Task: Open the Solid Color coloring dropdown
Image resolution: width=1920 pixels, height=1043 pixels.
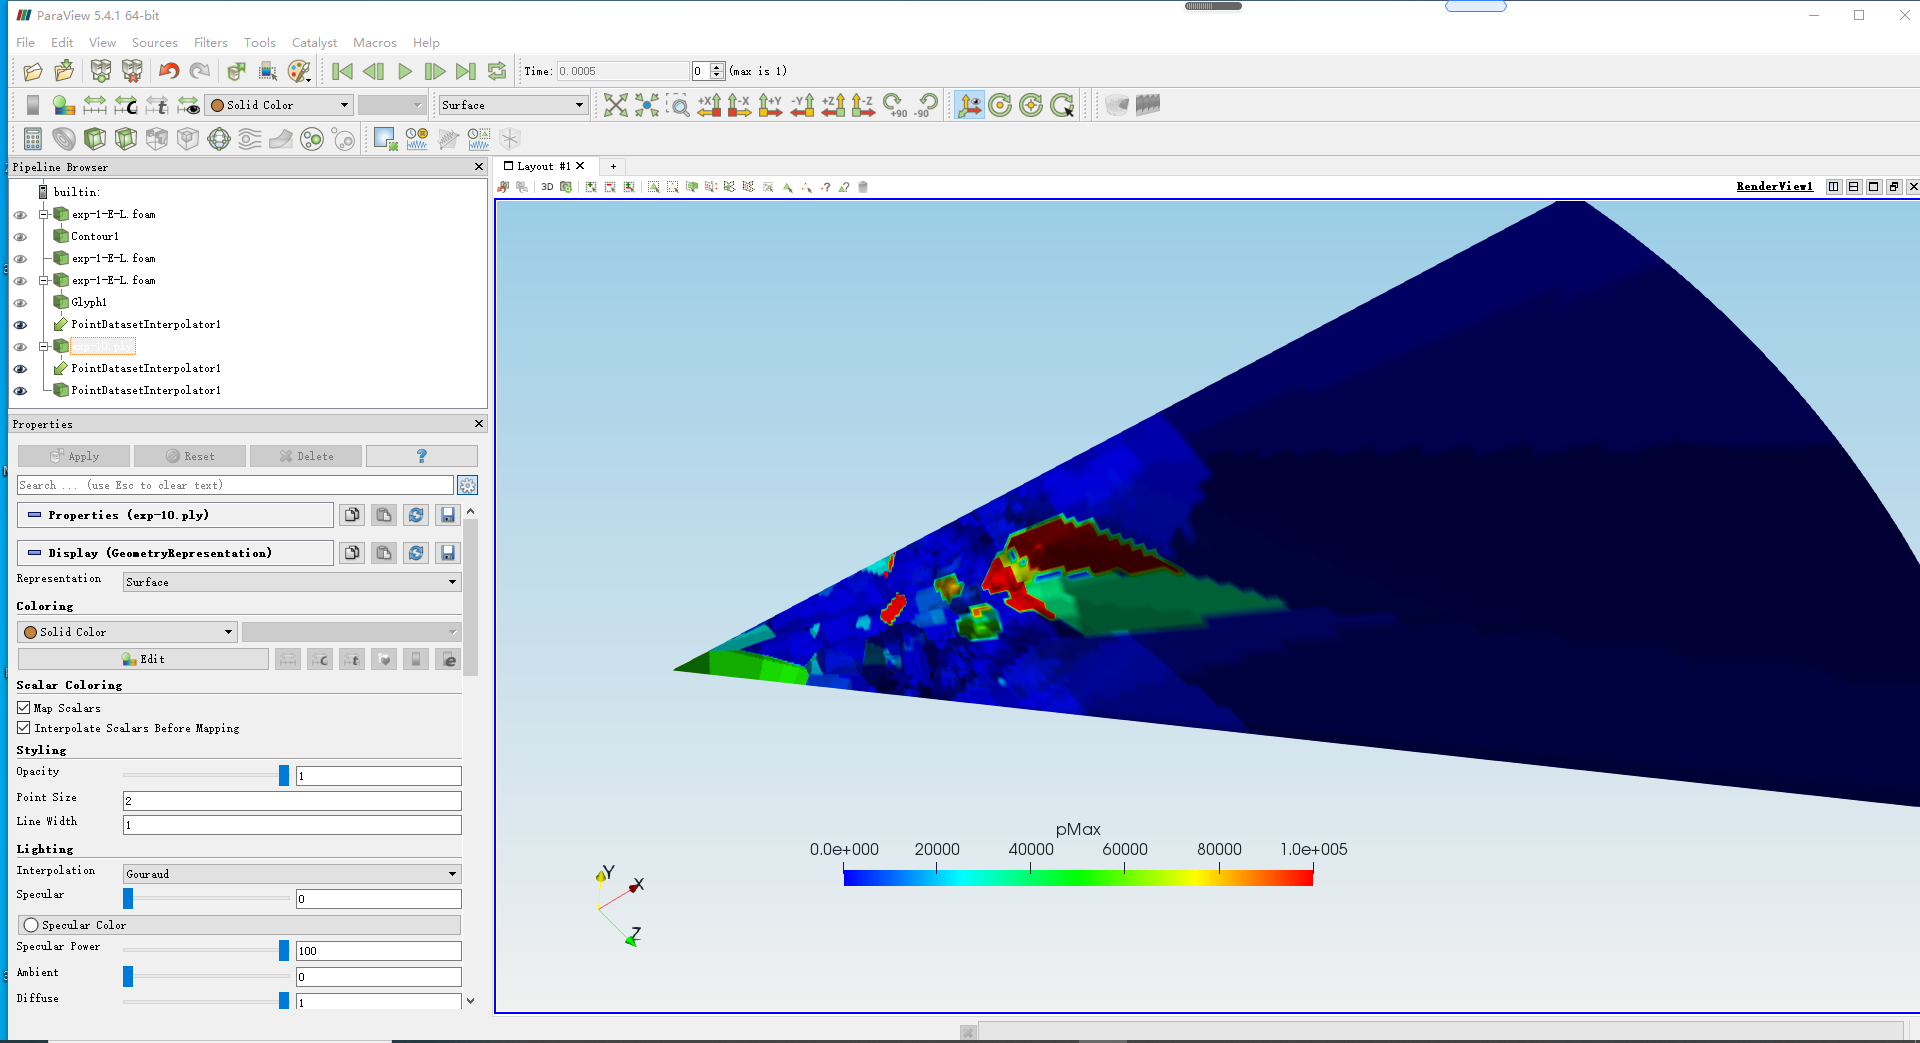Action: pyautogui.click(x=128, y=632)
